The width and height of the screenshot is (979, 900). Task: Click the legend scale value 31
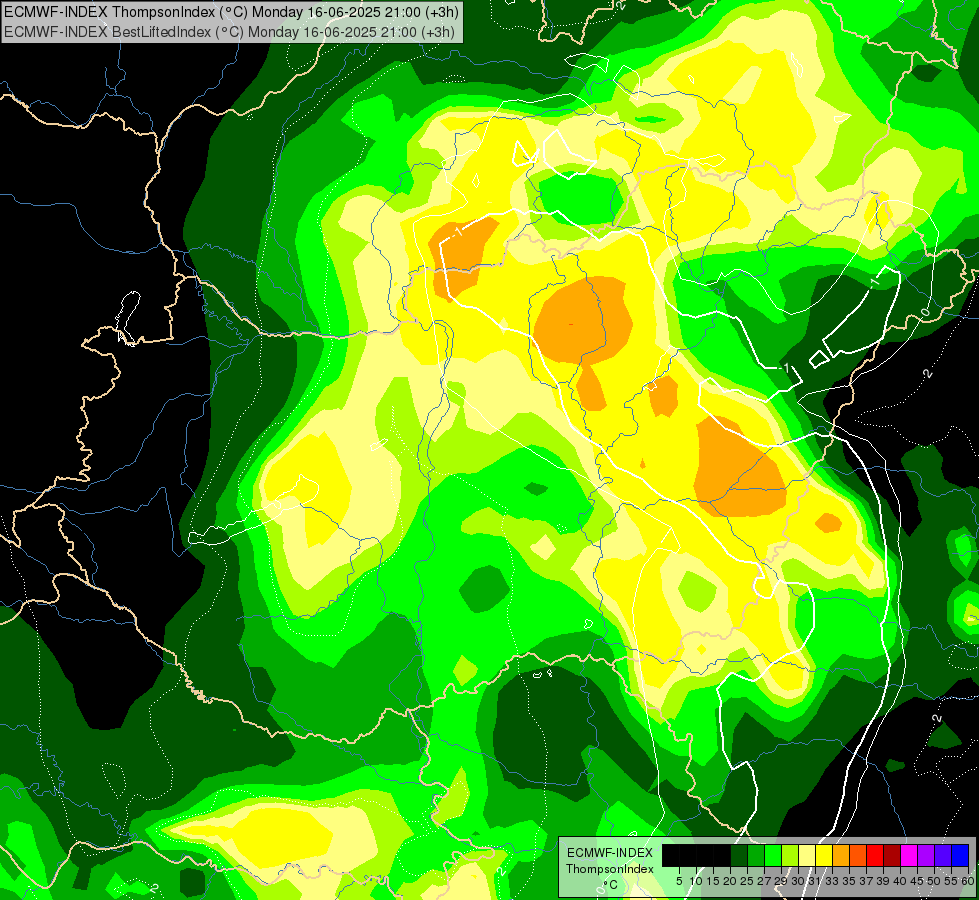[x=815, y=881]
